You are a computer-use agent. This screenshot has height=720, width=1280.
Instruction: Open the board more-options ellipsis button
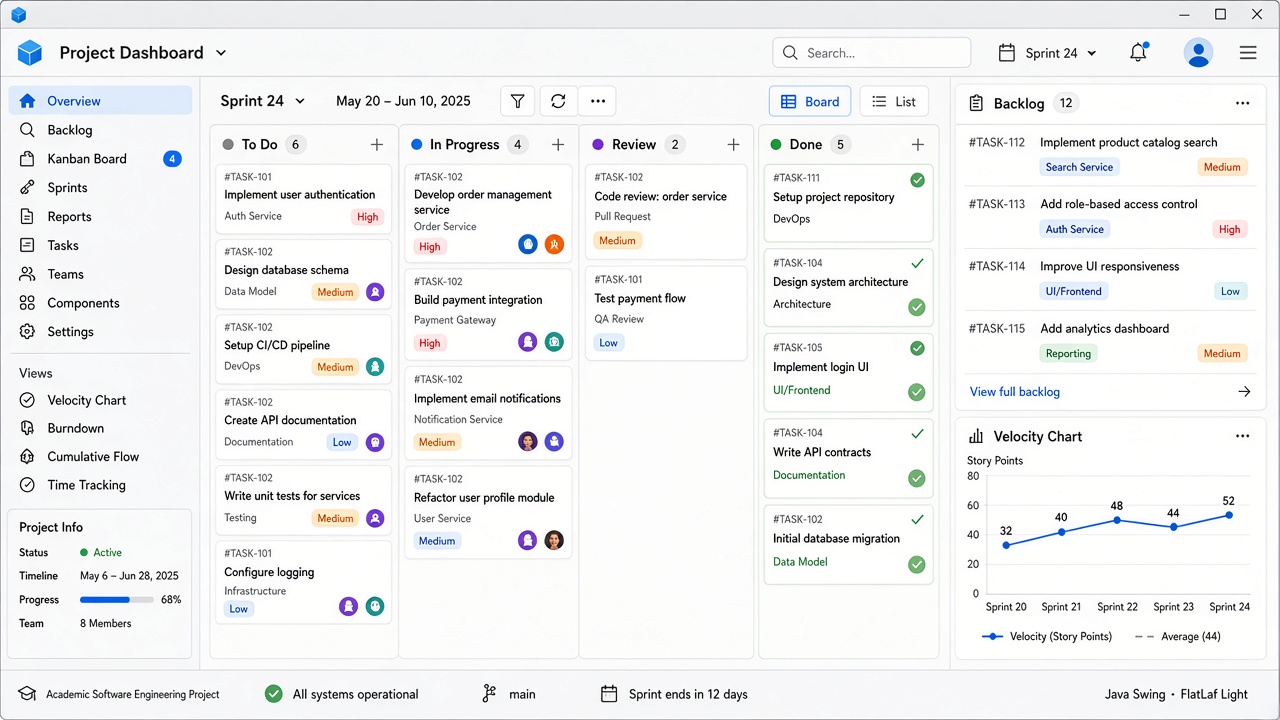(598, 101)
